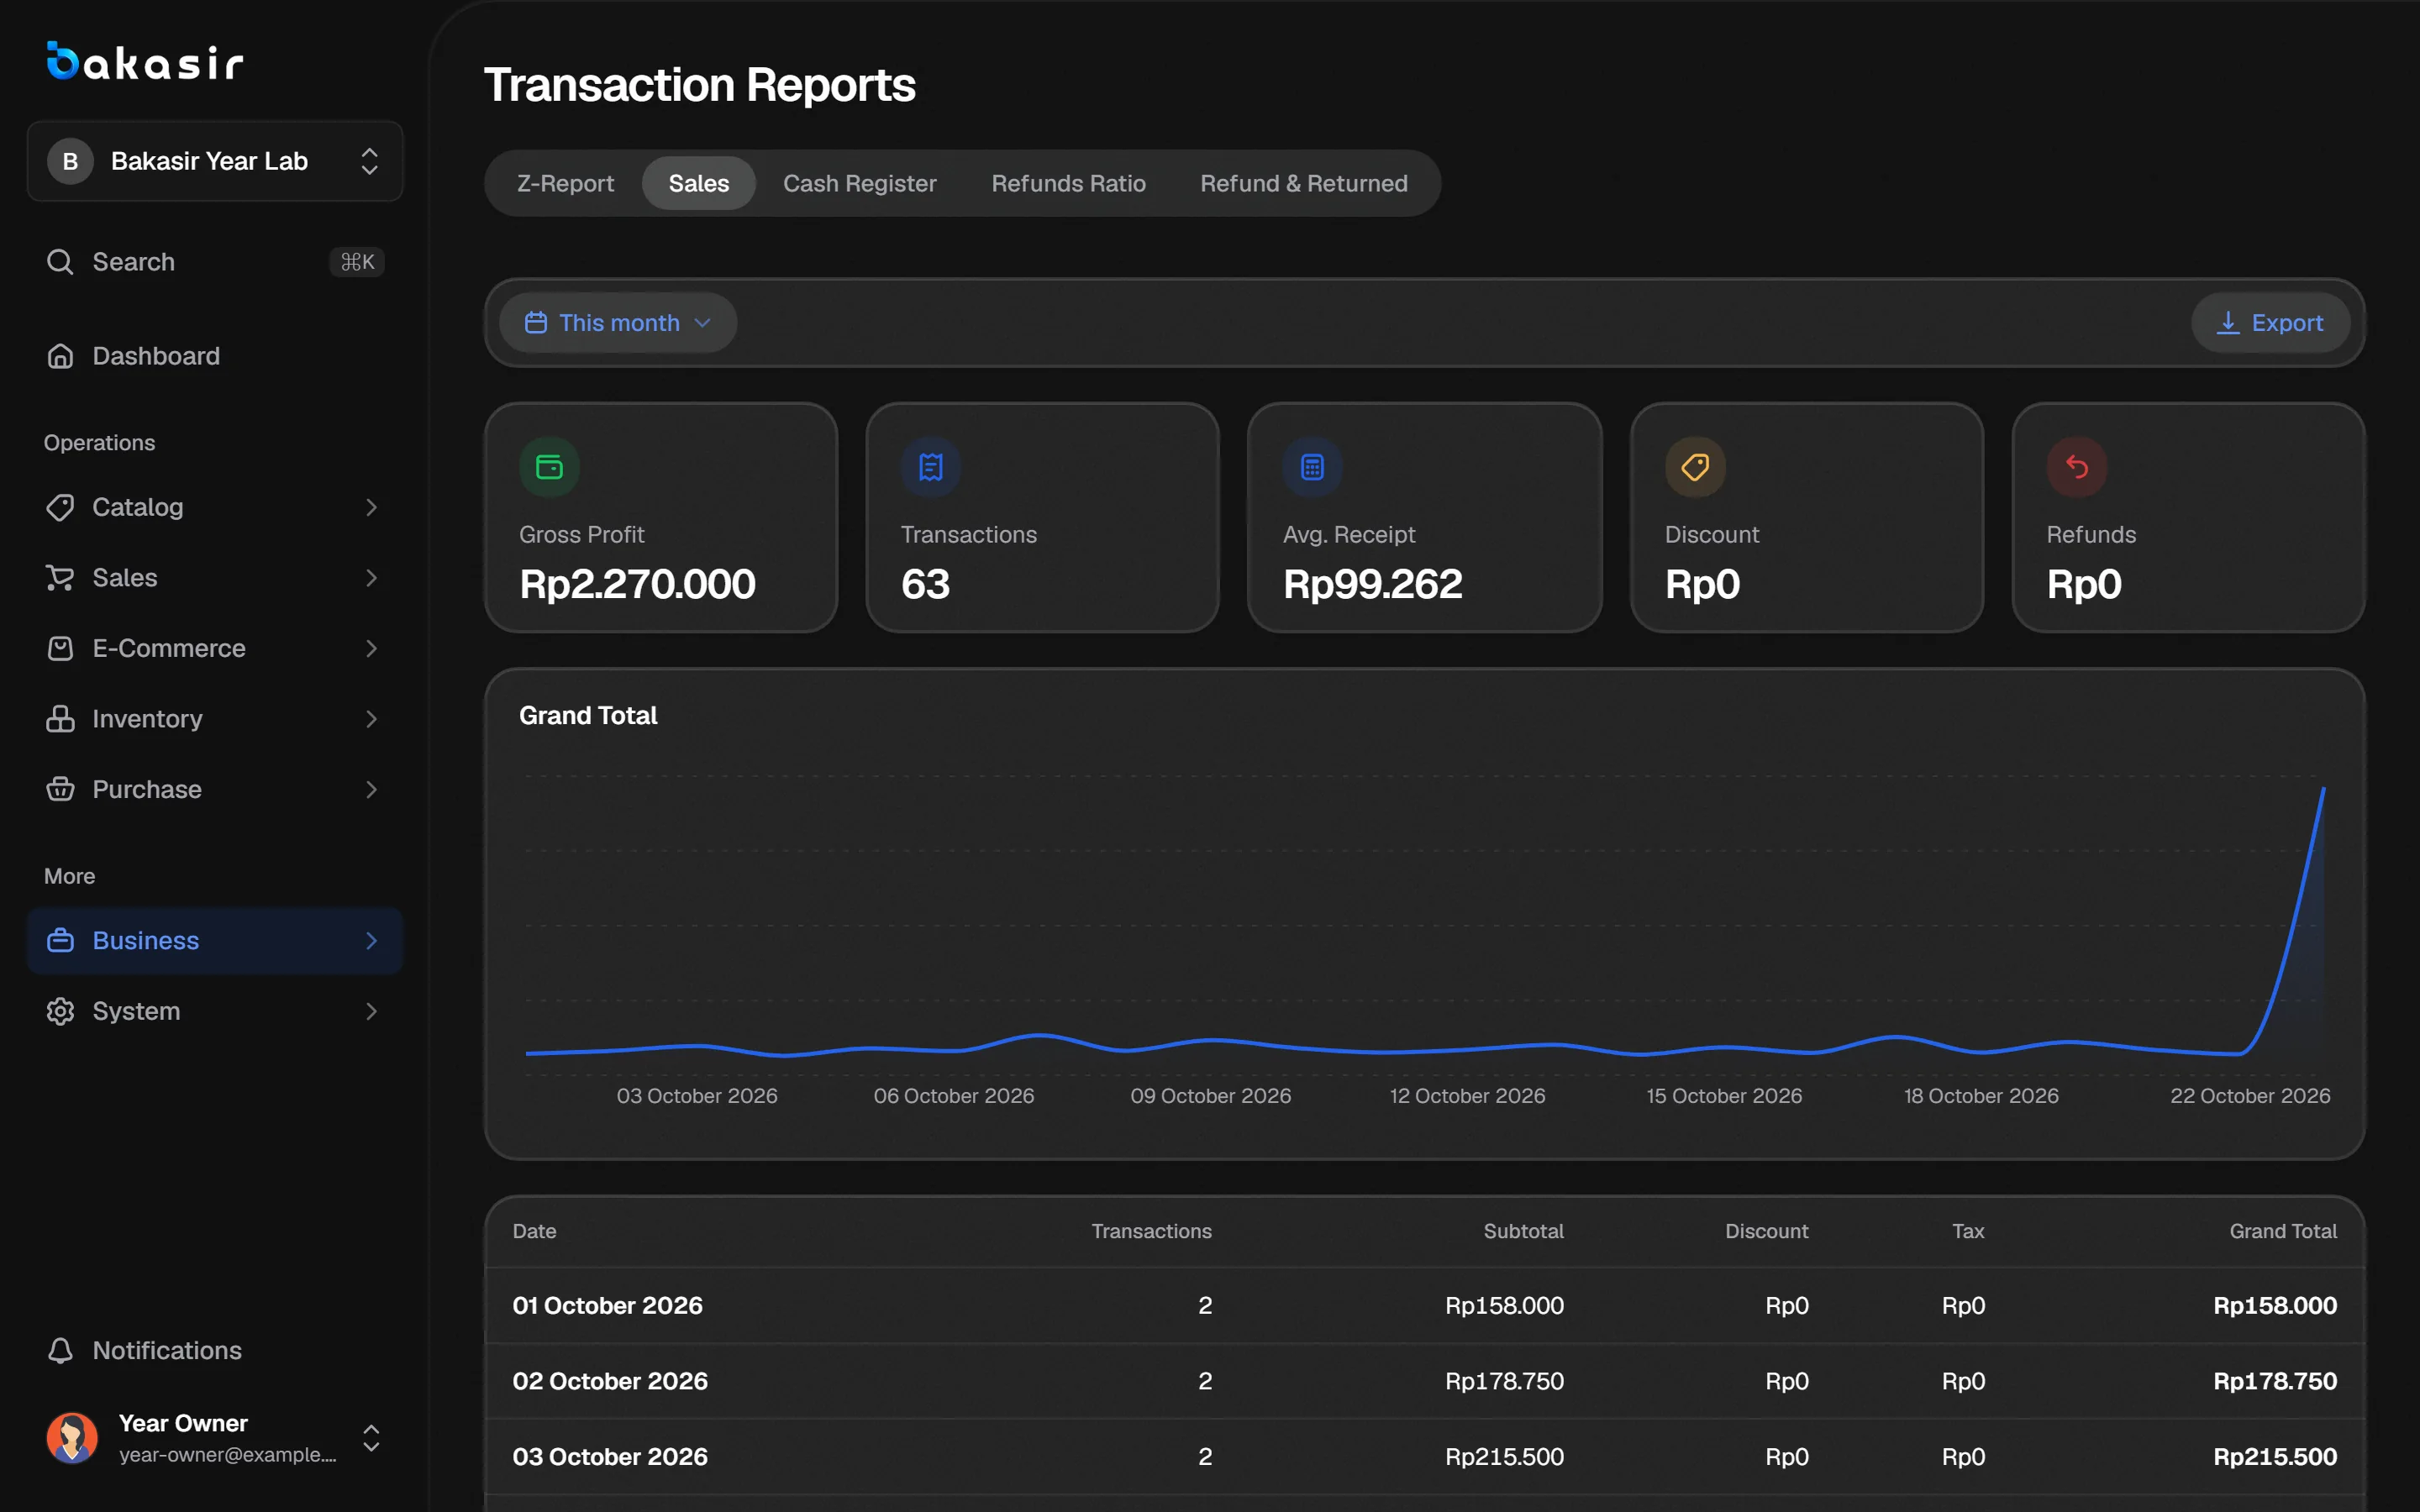2420x1512 pixels.
Task: Click the Export download icon
Action: (x=2228, y=323)
